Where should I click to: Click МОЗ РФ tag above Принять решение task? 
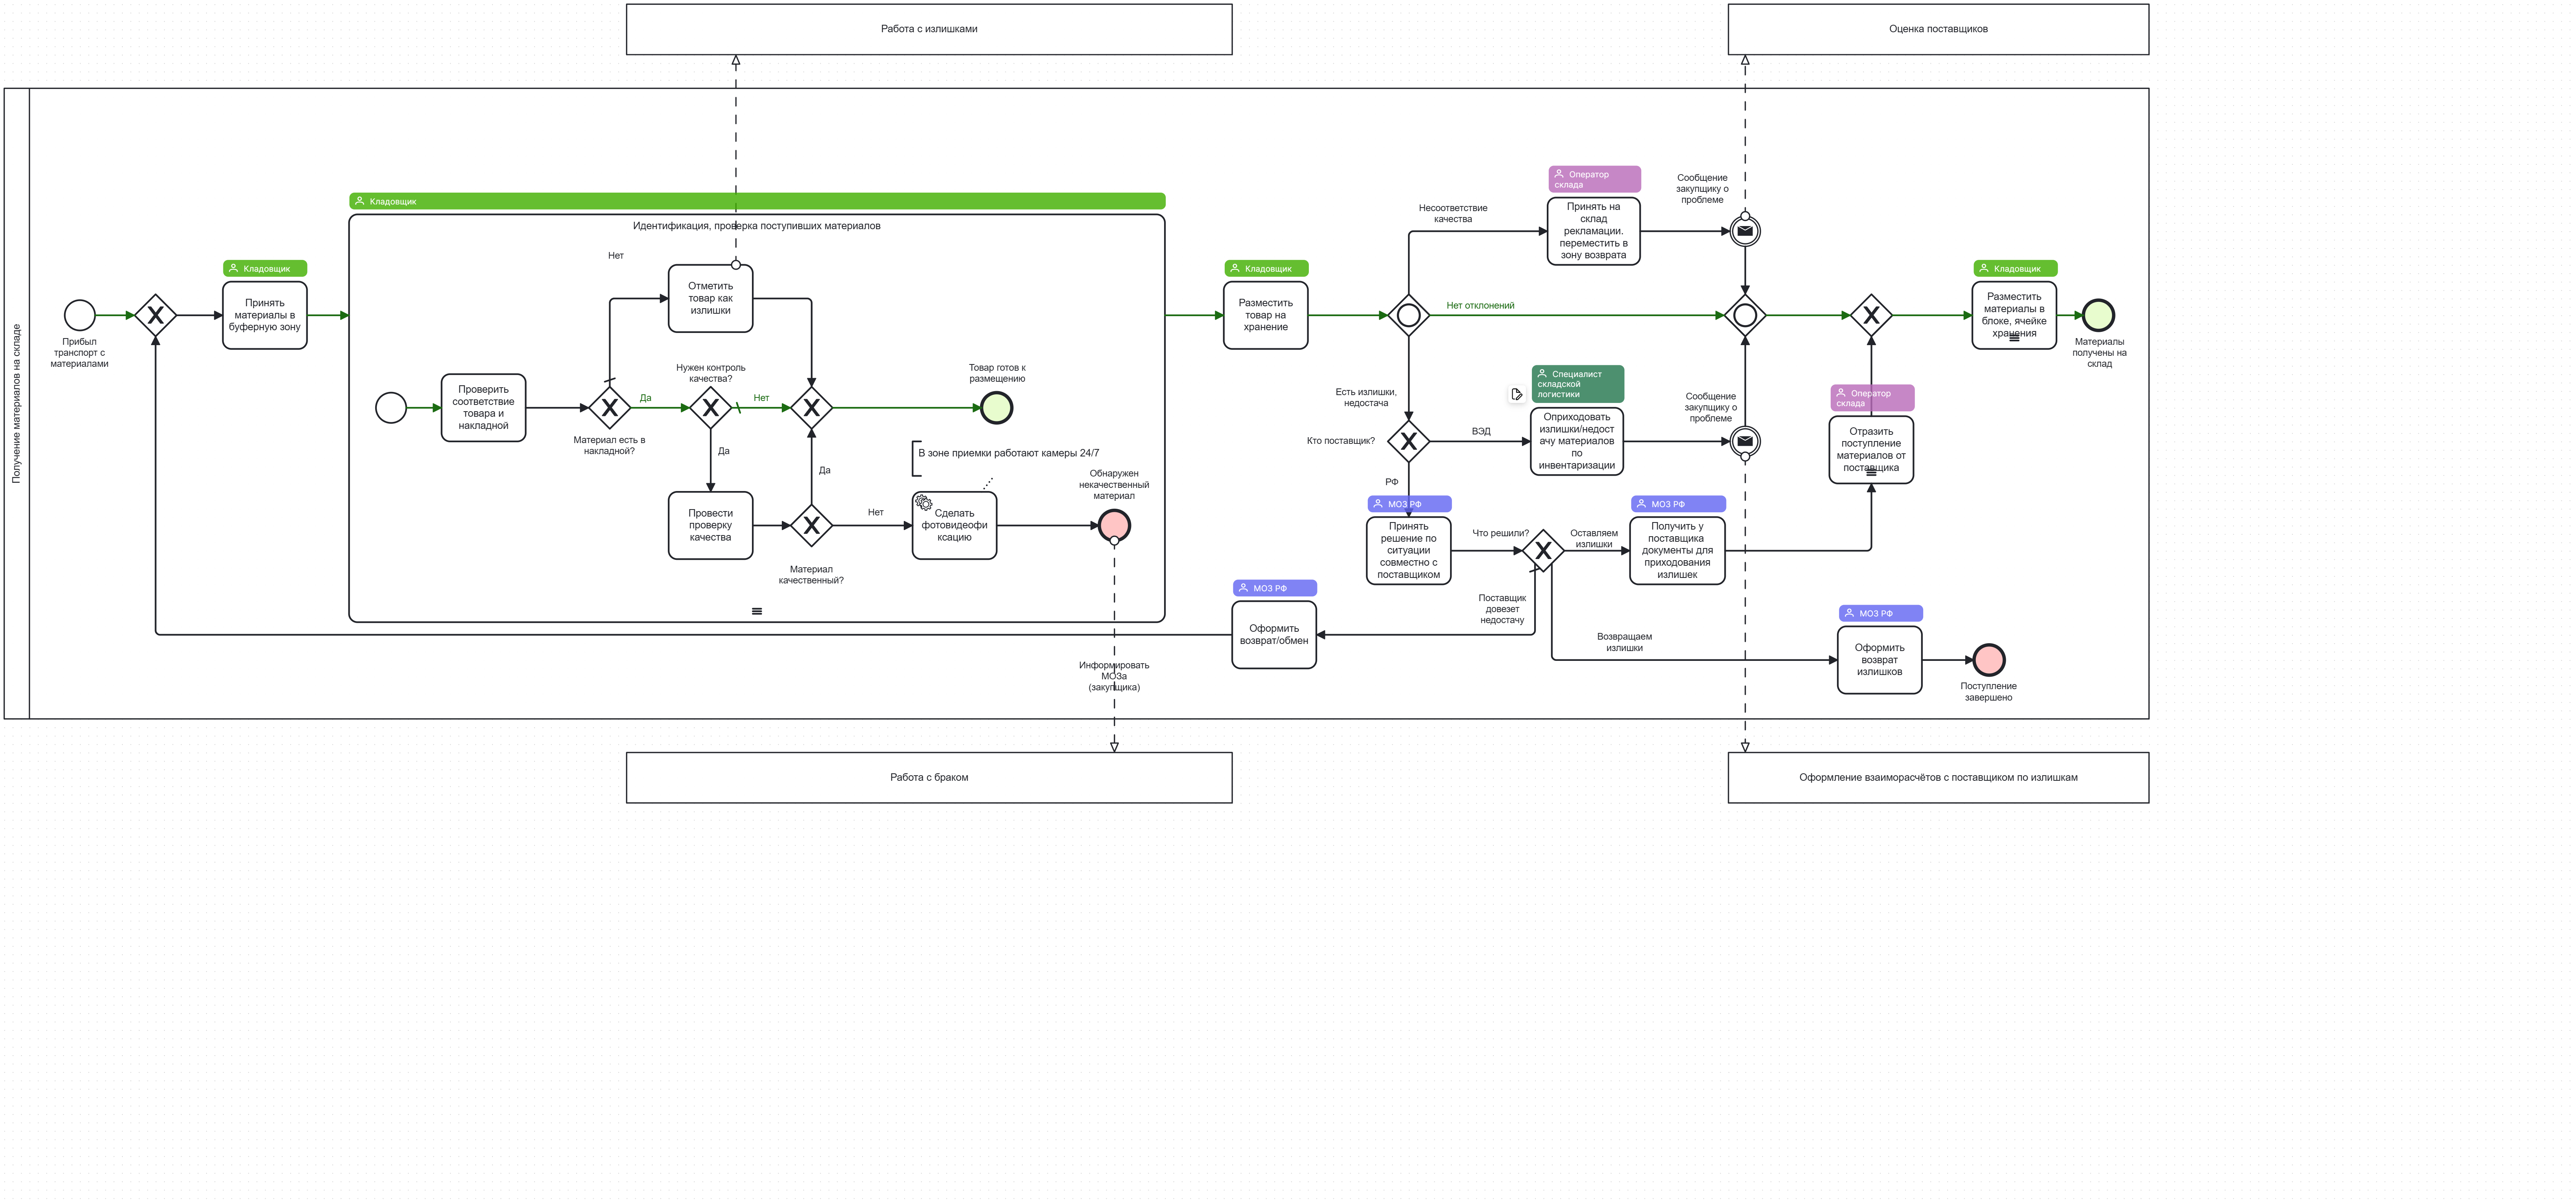pyautogui.click(x=1409, y=504)
